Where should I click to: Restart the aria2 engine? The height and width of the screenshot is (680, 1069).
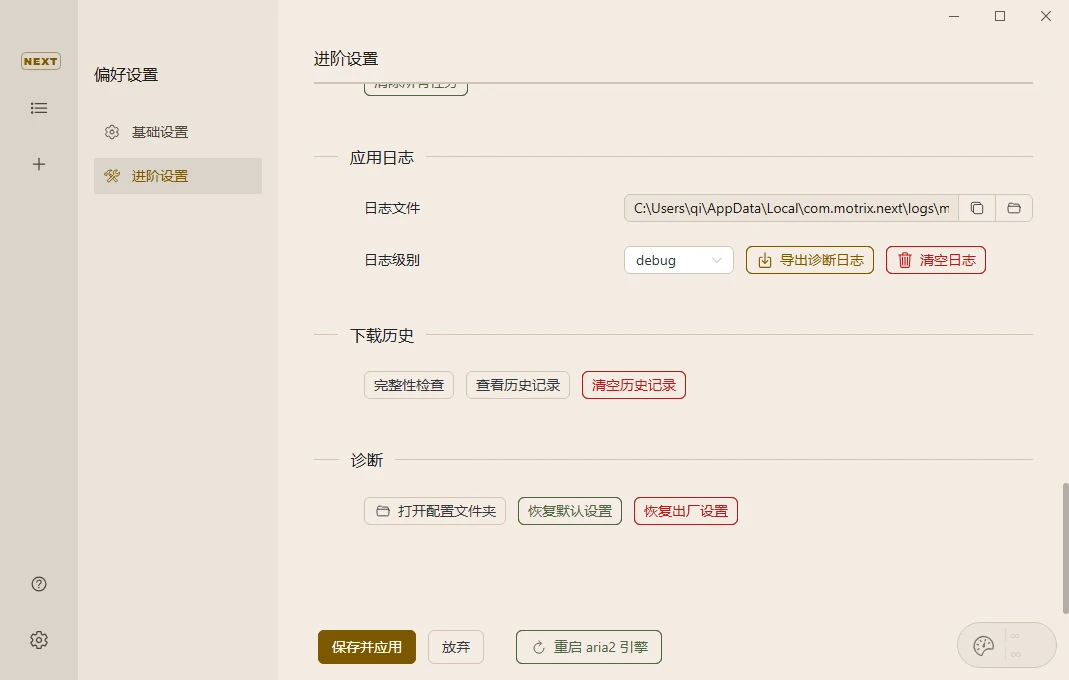point(588,647)
